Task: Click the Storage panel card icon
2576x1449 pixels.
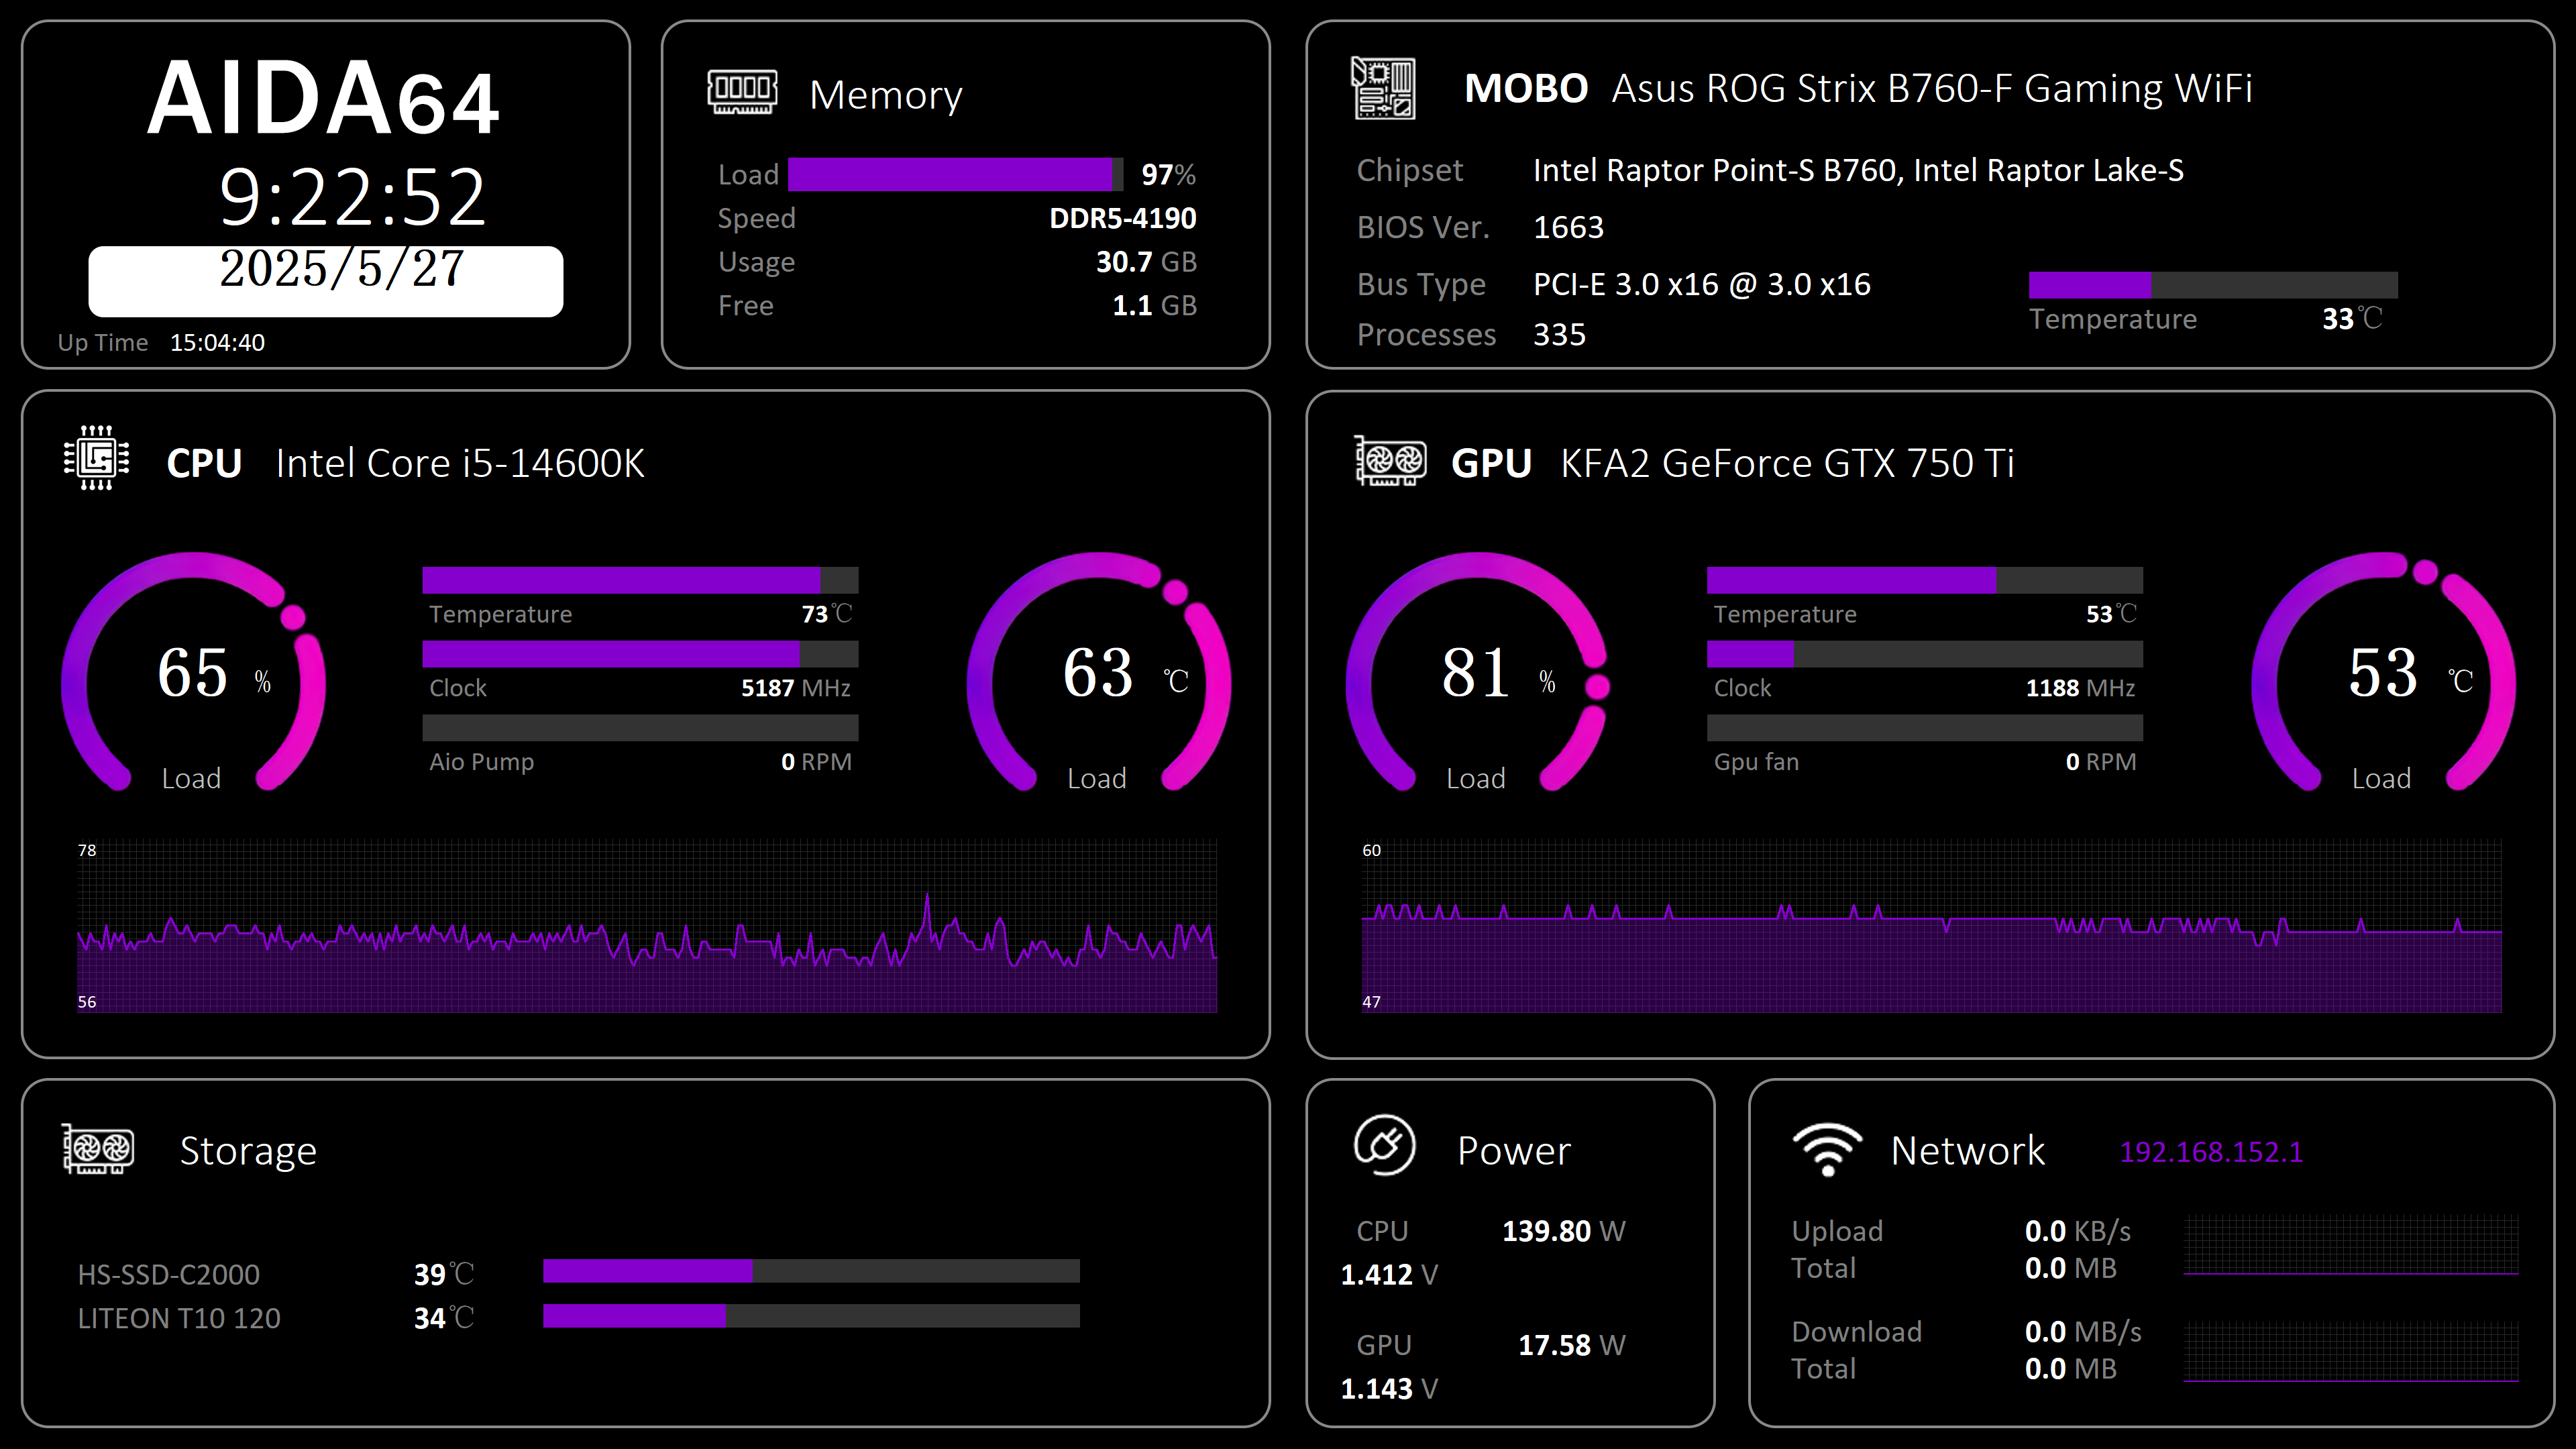Action: coord(98,1149)
